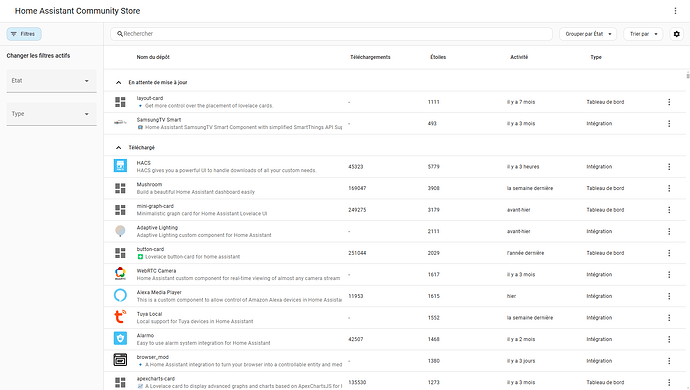The height and width of the screenshot is (390, 690).
Task: Open the État filter dropdown
Action: 51,81
